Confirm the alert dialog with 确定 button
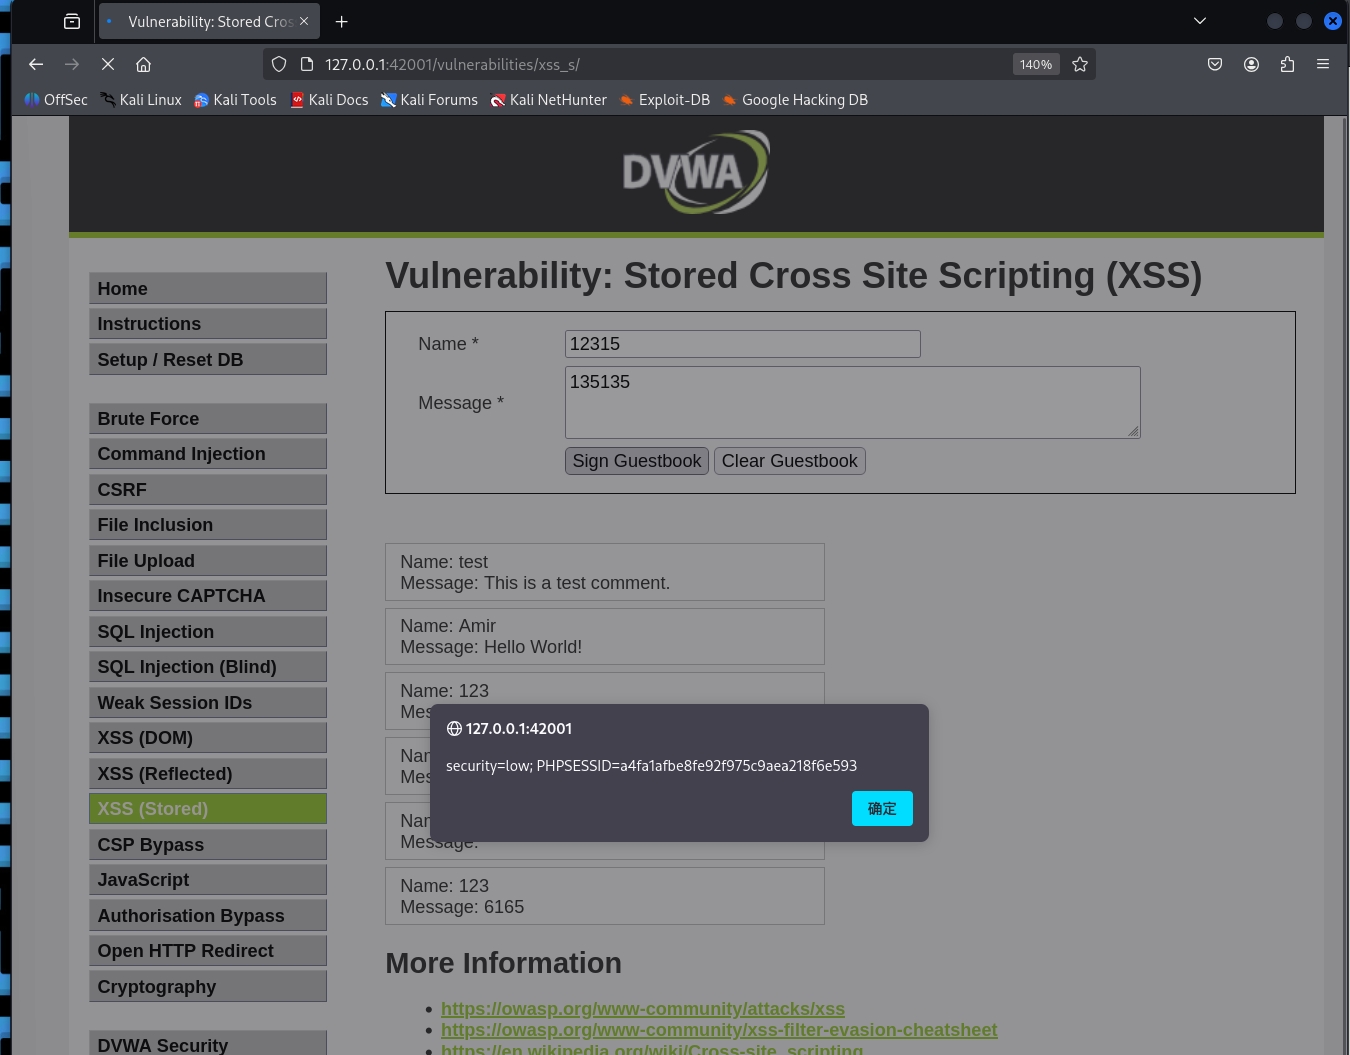The width and height of the screenshot is (1350, 1055). pyautogui.click(x=882, y=808)
